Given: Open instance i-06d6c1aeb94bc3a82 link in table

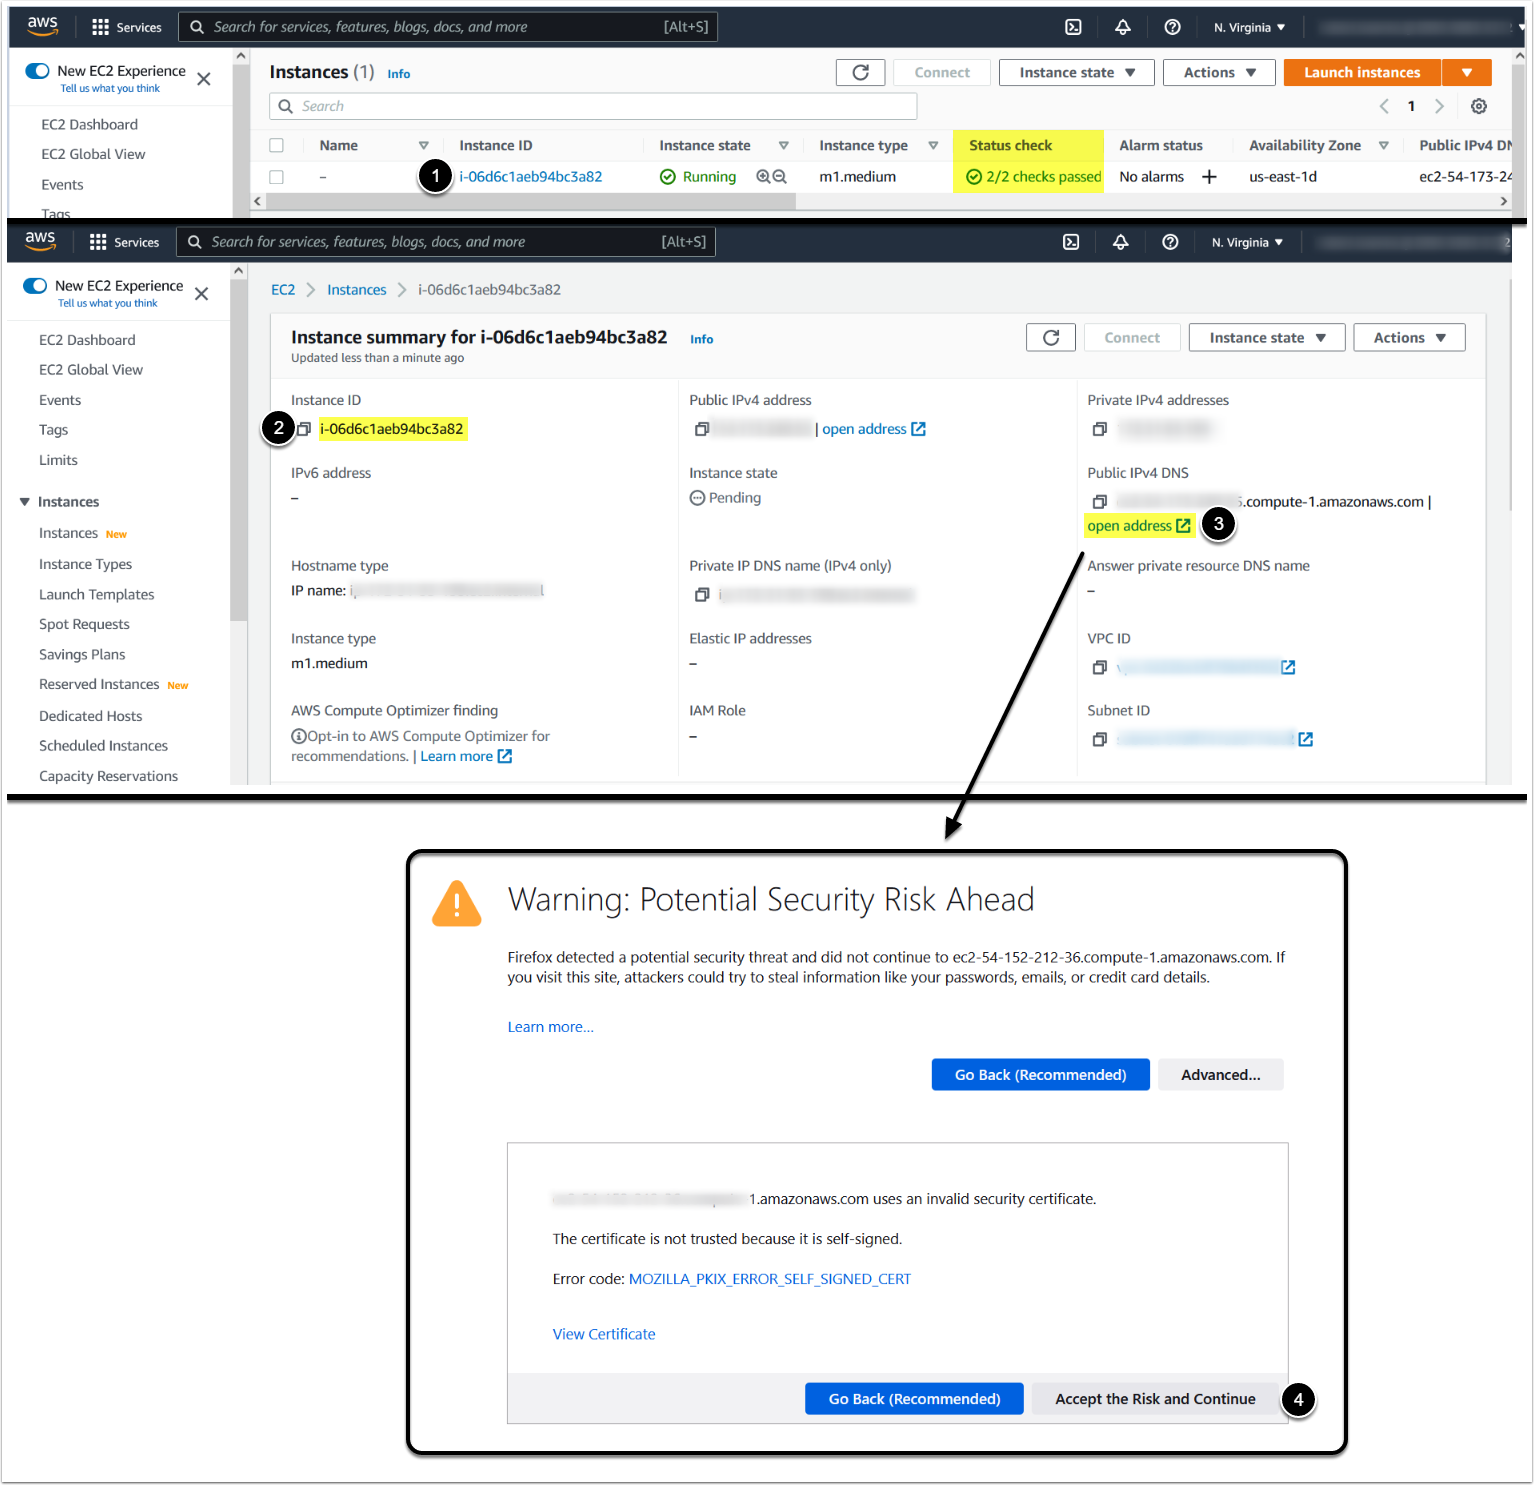Looking at the screenshot, I should click(531, 177).
